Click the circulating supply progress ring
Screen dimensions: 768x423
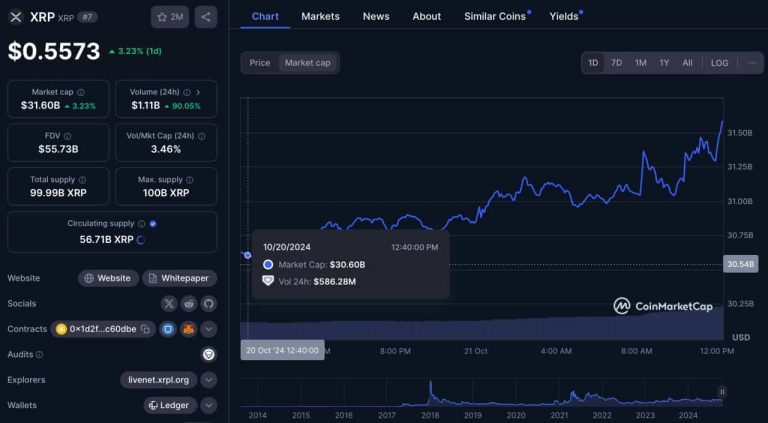coord(140,240)
